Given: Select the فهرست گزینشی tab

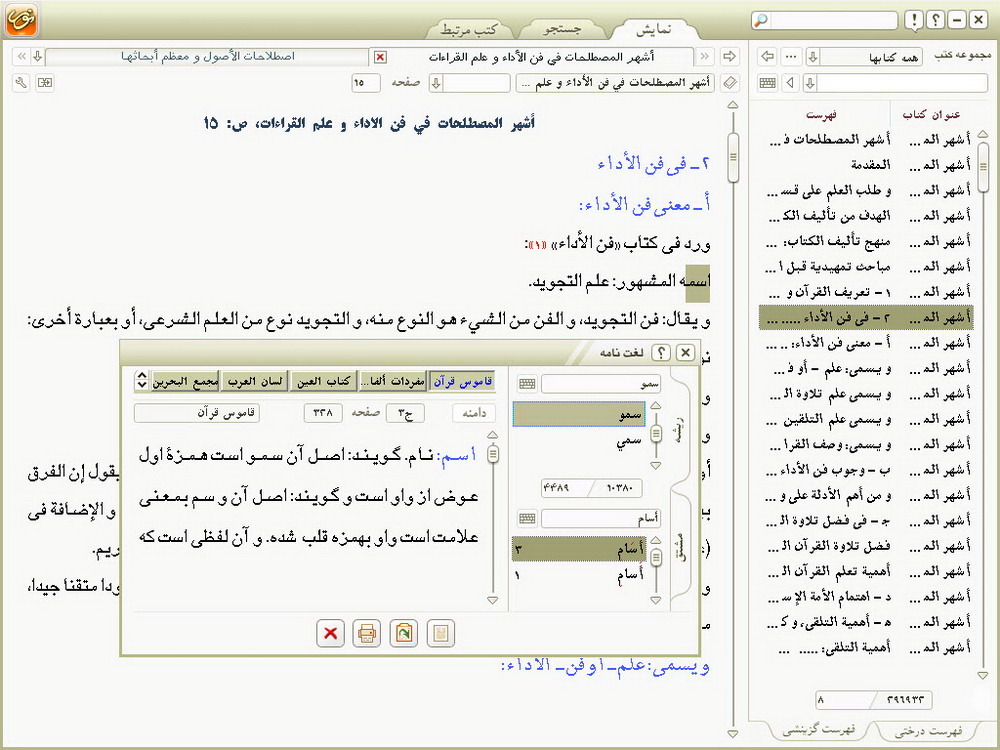Looking at the screenshot, I should [818, 730].
